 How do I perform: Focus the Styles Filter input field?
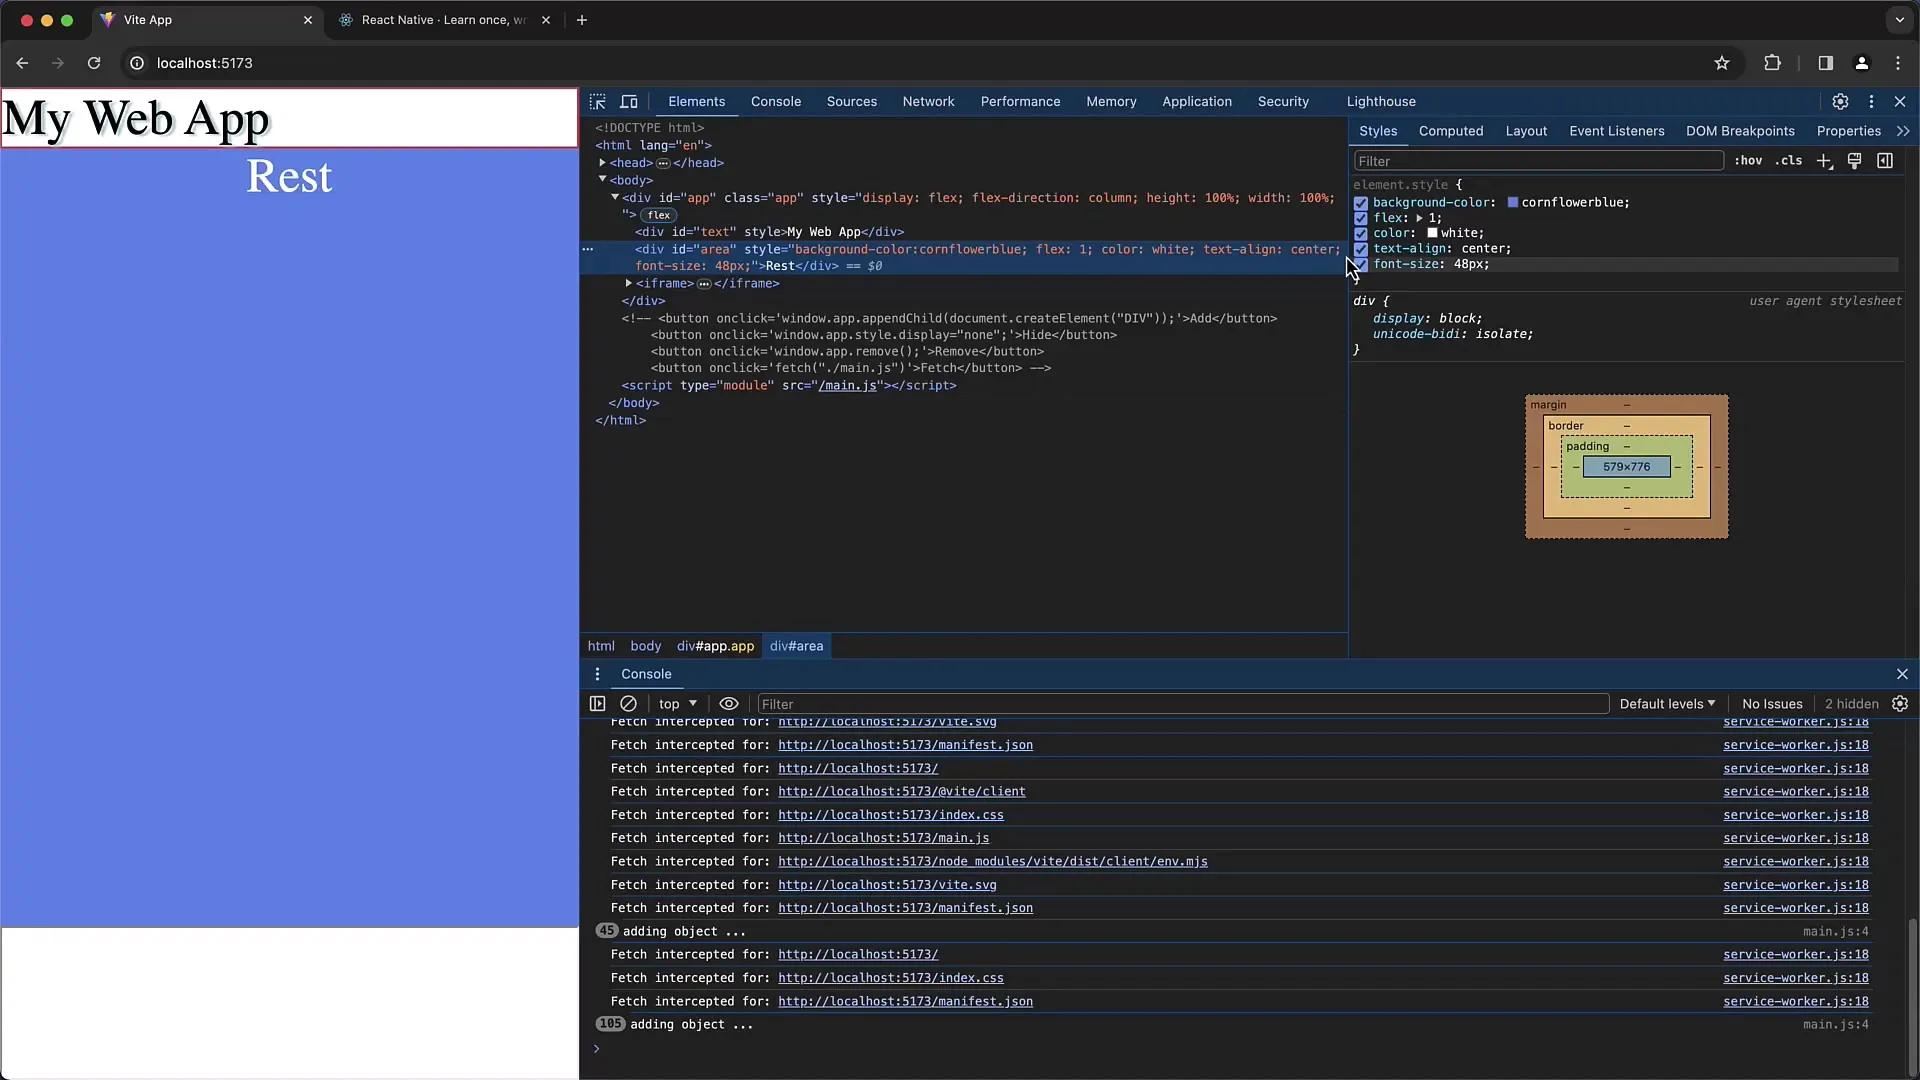click(x=1538, y=161)
